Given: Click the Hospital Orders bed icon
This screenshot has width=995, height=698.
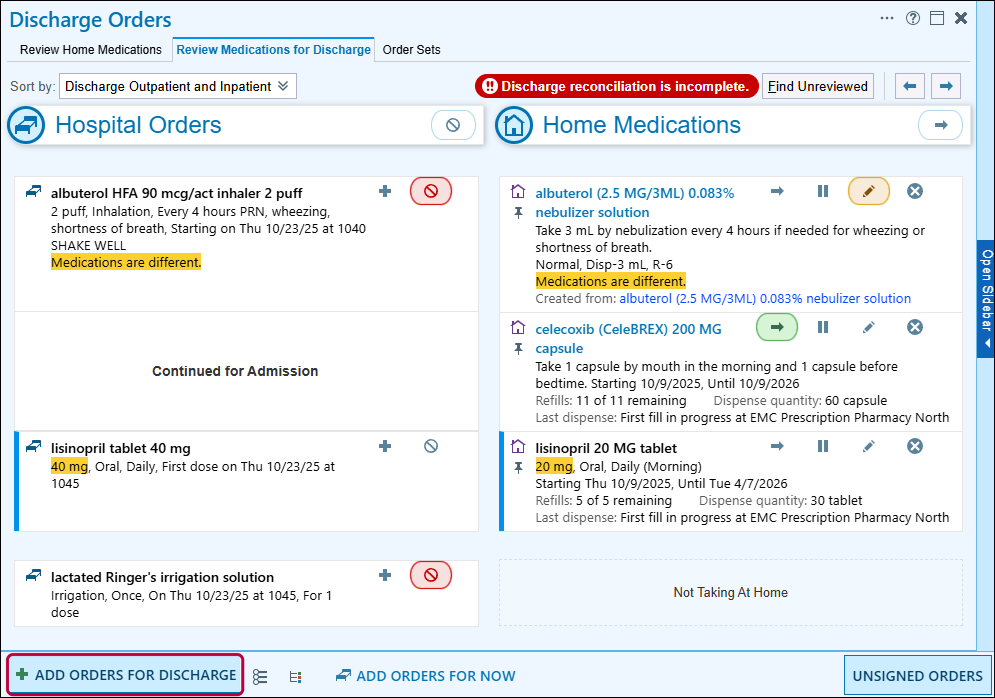Looking at the screenshot, I should 26,125.
